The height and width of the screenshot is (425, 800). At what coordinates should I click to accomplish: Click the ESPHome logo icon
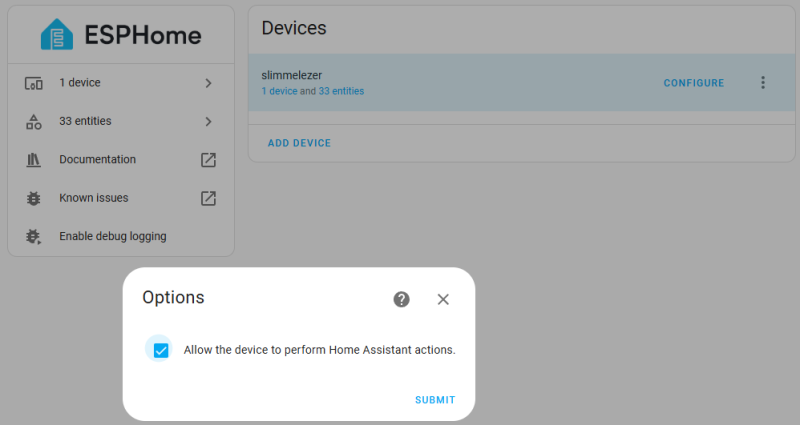57,36
